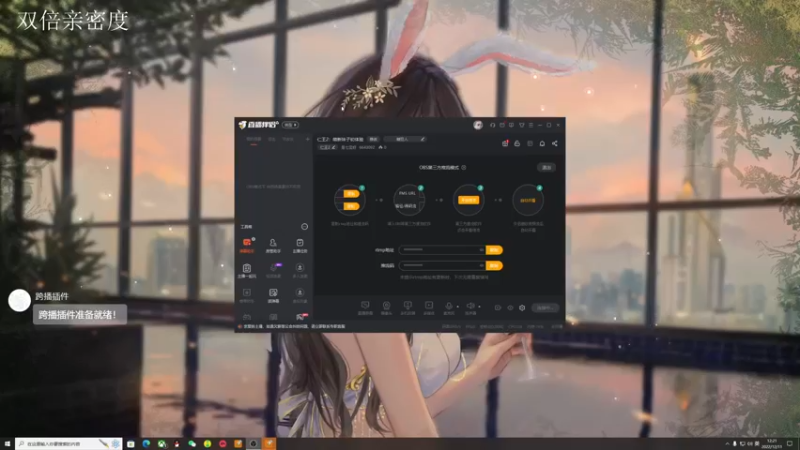Copy the rtmp address with yellow button
Image resolution: width=800 pixels, height=450 pixels.
[494, 250]
